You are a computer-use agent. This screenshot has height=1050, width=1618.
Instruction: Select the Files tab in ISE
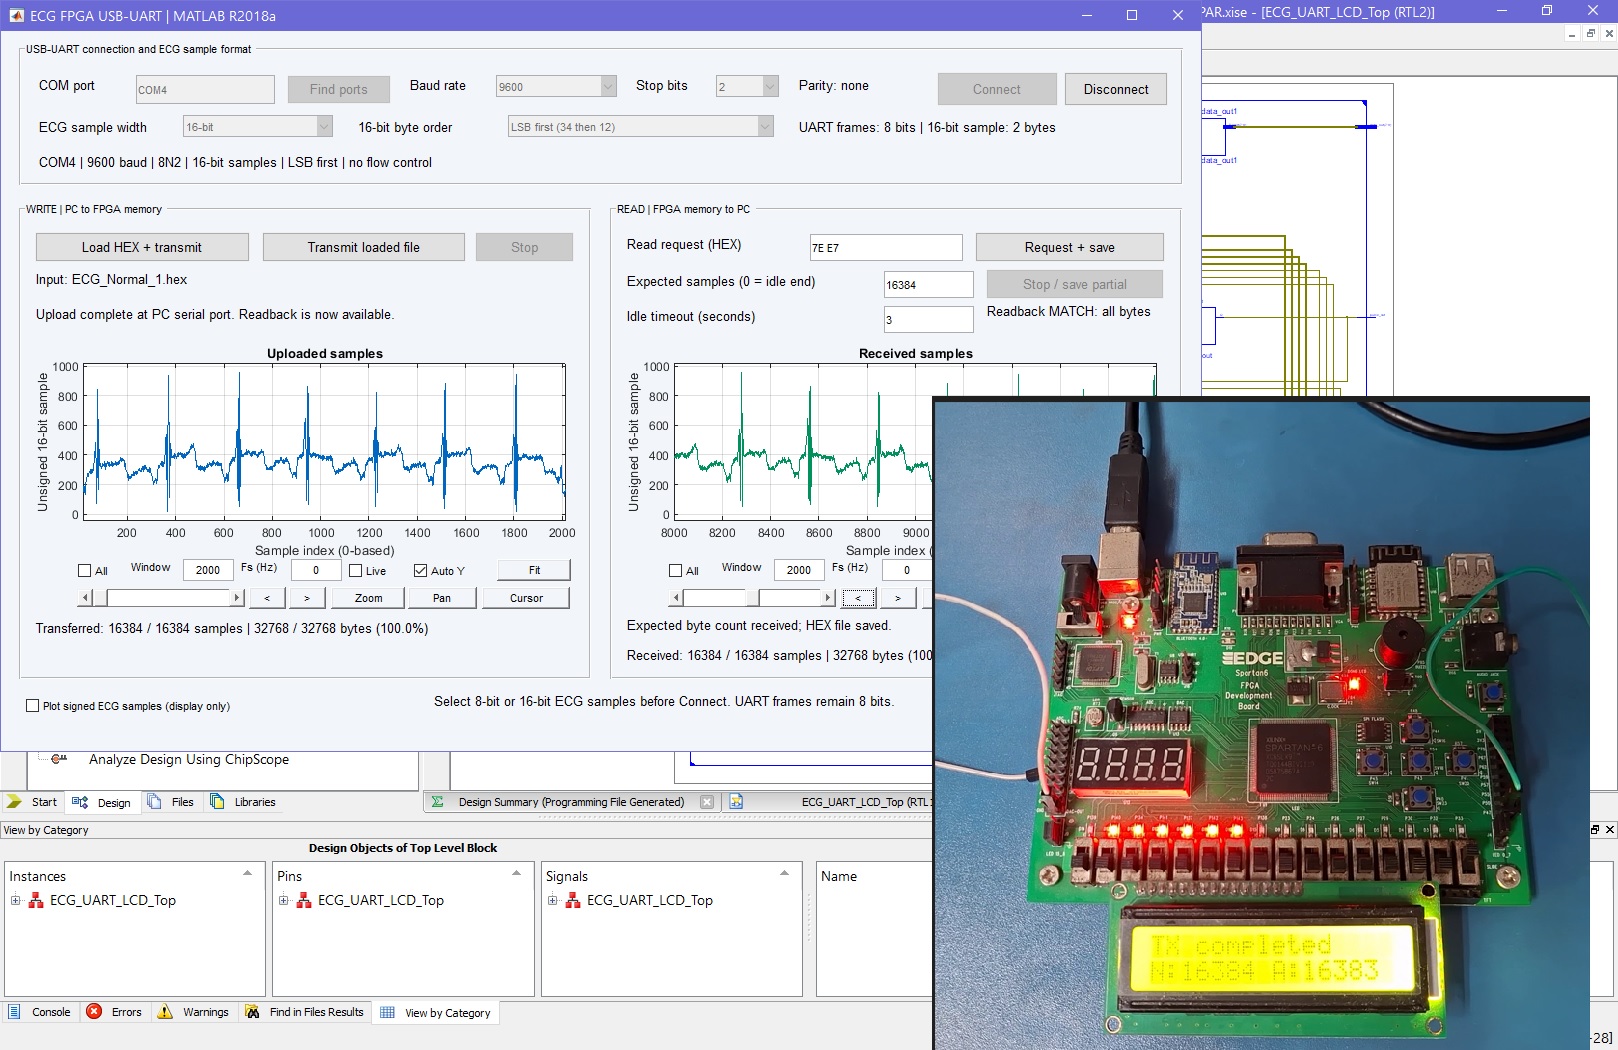(171, 802)
